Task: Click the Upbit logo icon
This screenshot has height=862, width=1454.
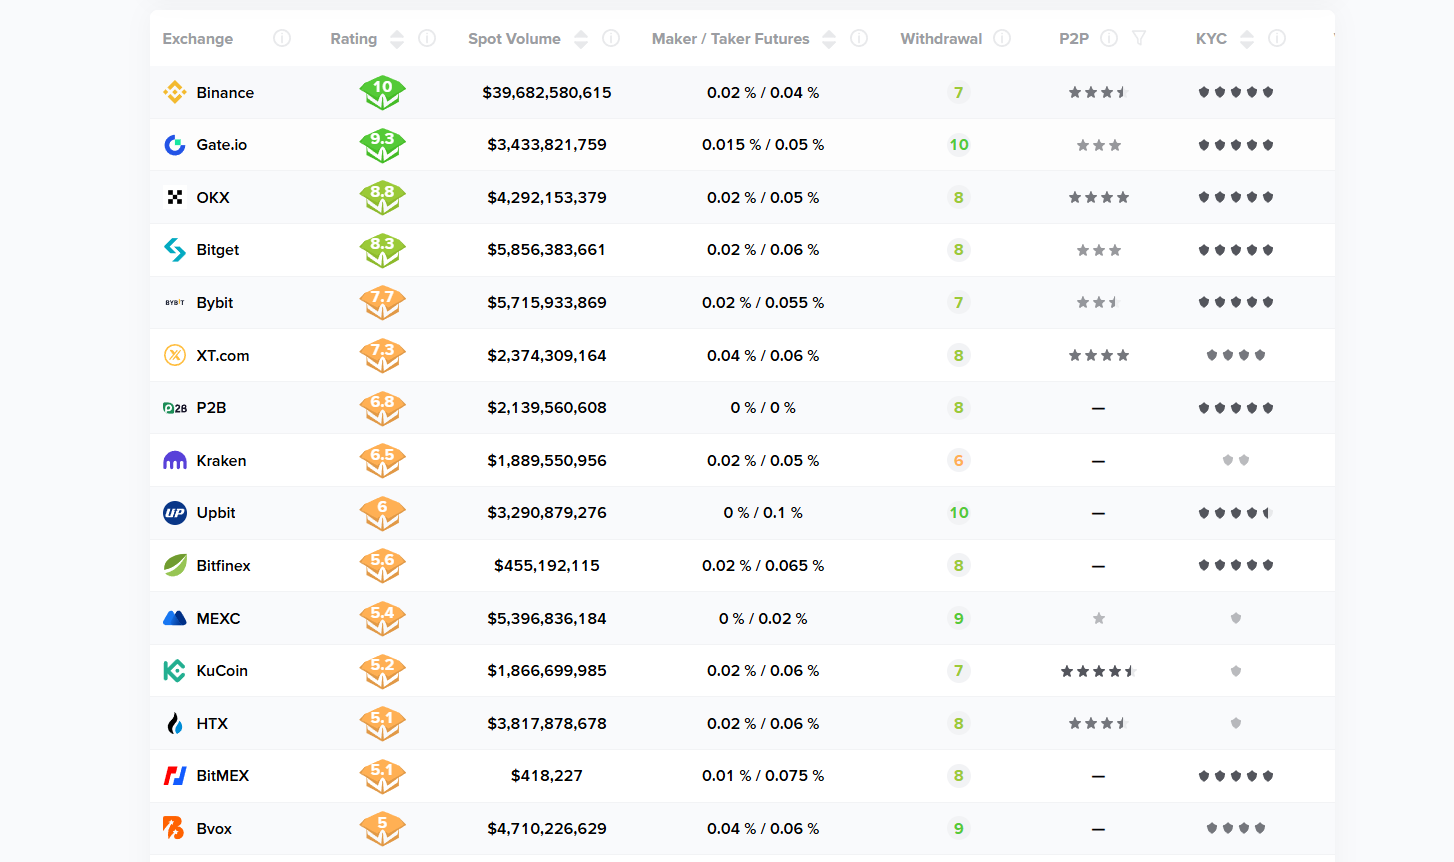Action: [175, 513]
